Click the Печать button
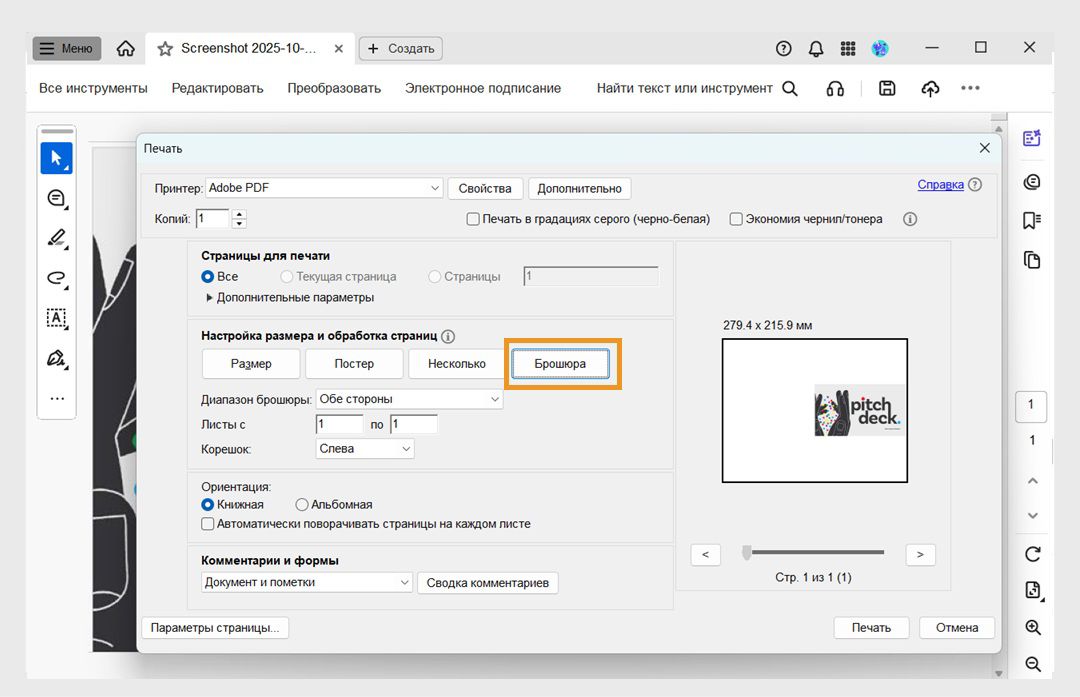1080x697 pixels. click(871, 627)
